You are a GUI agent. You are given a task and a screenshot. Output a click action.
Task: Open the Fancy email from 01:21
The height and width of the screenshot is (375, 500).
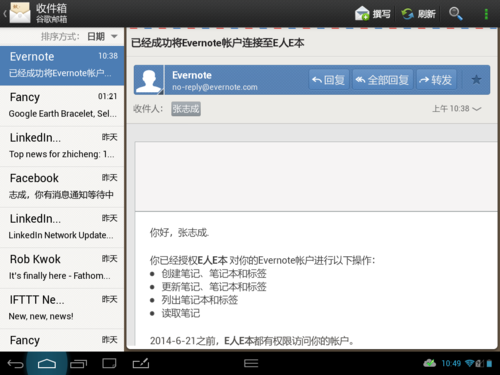tap(62, 106)
